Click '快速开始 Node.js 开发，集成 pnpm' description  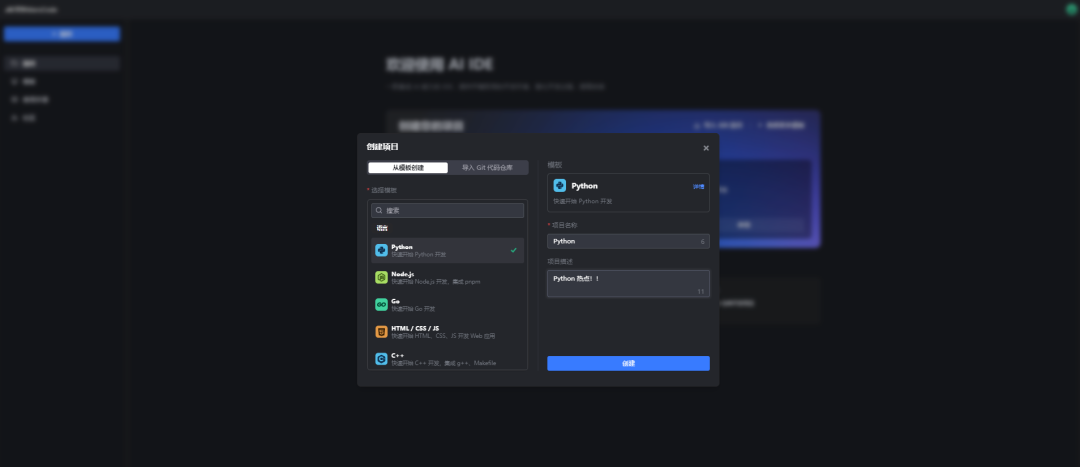436,282
